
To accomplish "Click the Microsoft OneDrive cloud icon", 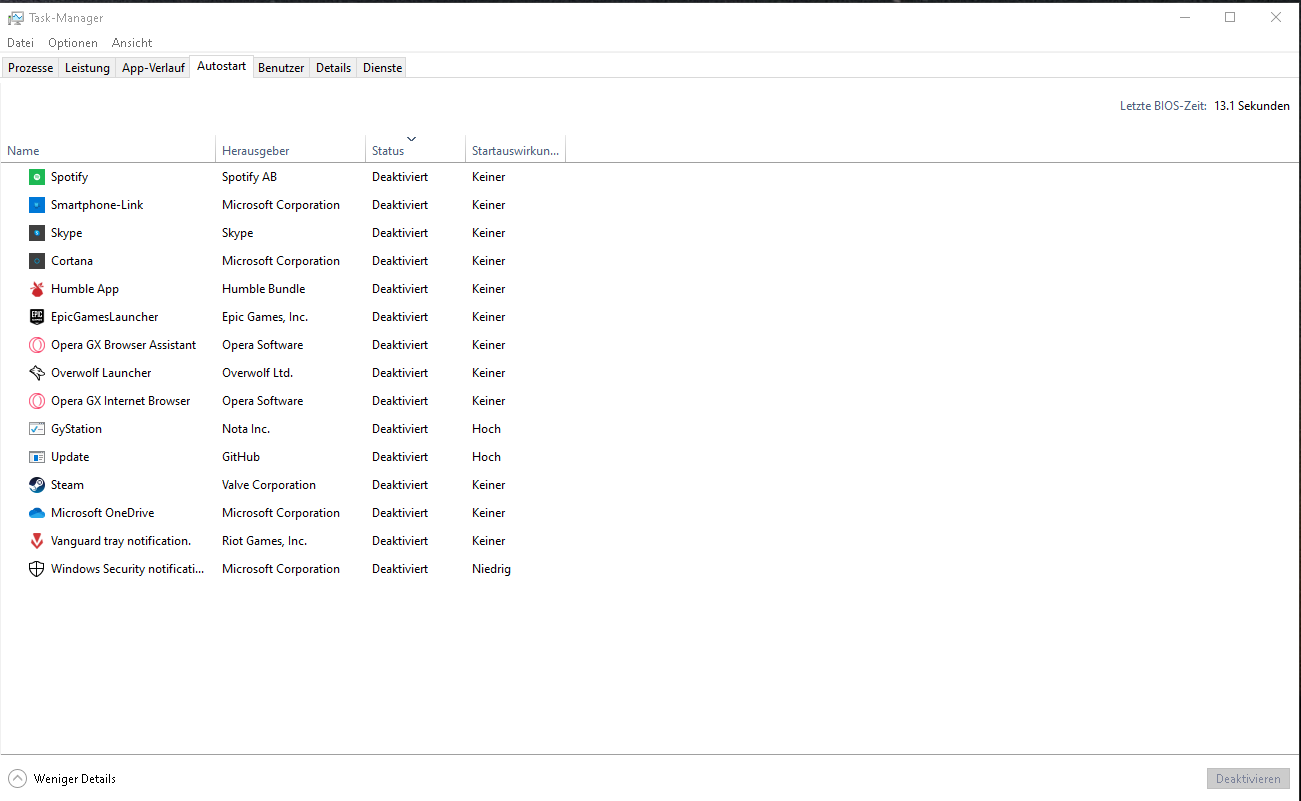I will click(x=37, y=513).
